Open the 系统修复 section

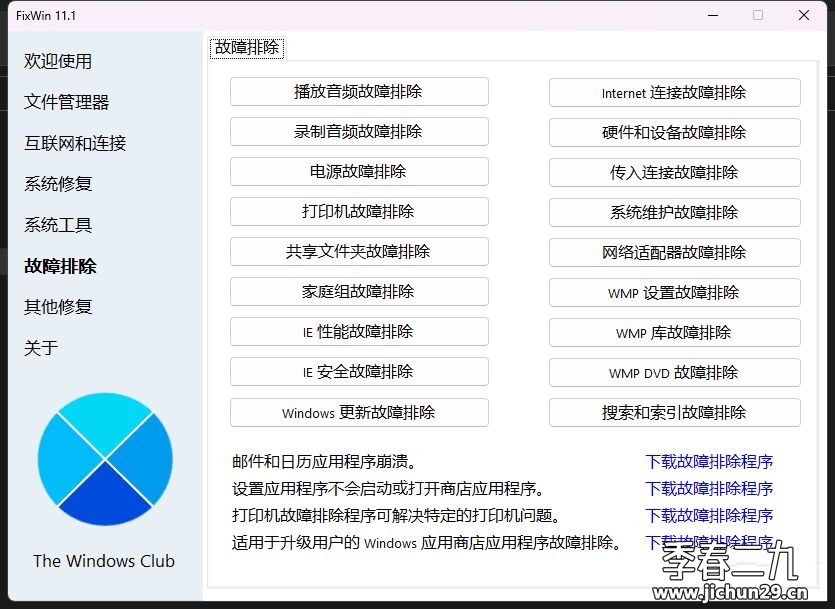point(58,184)
